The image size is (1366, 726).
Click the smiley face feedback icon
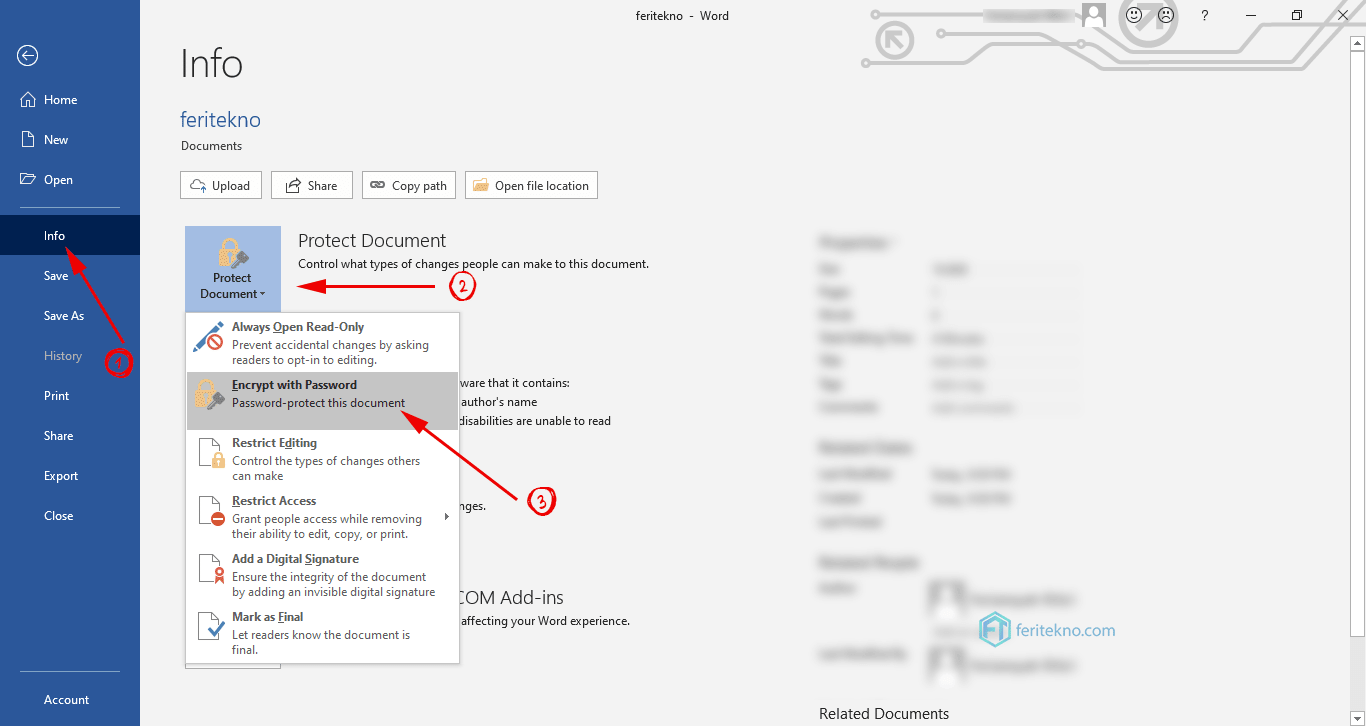tap(1134, 15)
